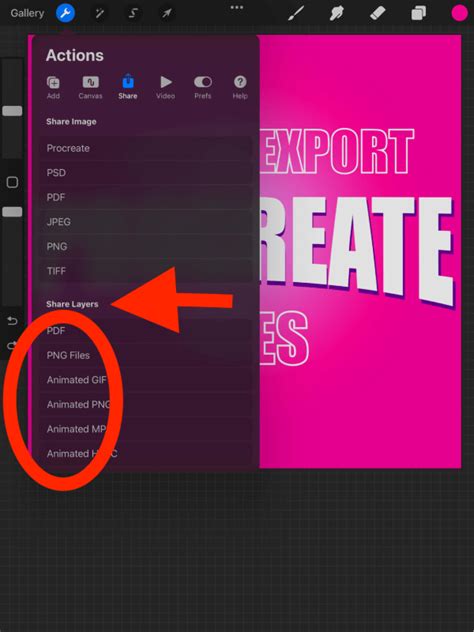Screen dimensions: 474x632
Task: Export image as PSD
Action: (146, 173)
